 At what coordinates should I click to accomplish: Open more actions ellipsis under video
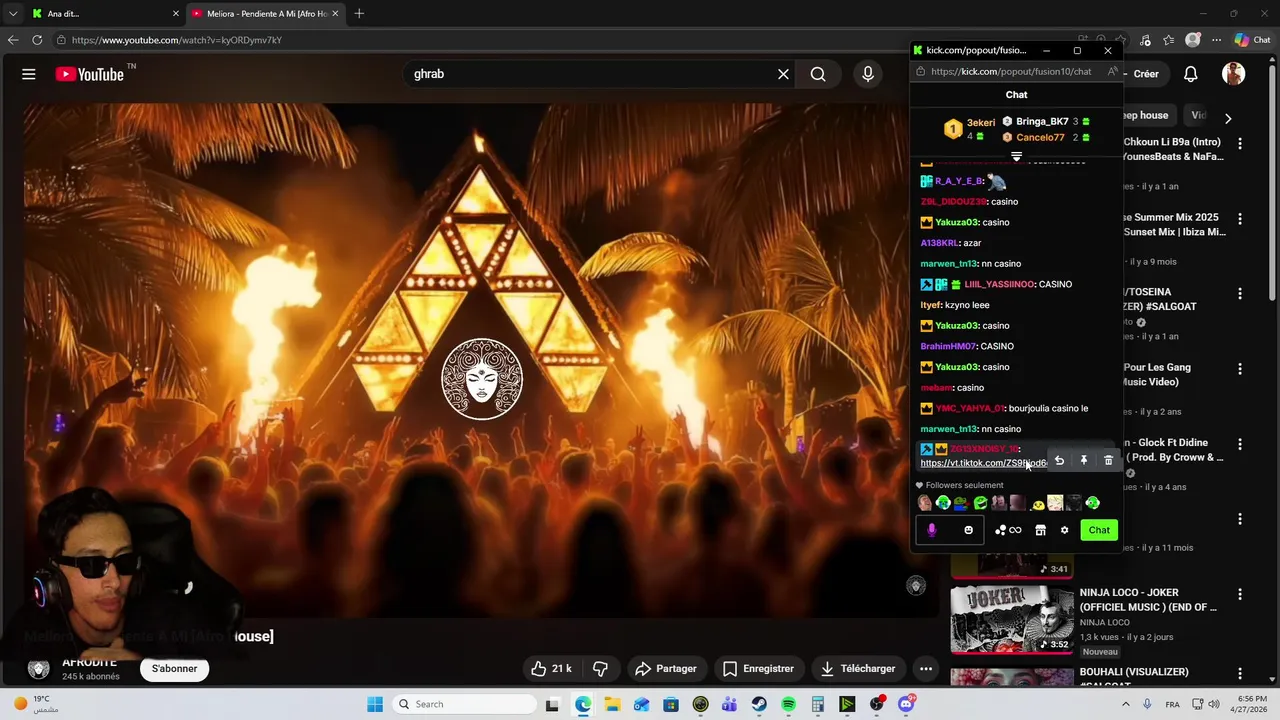(926, 668)
